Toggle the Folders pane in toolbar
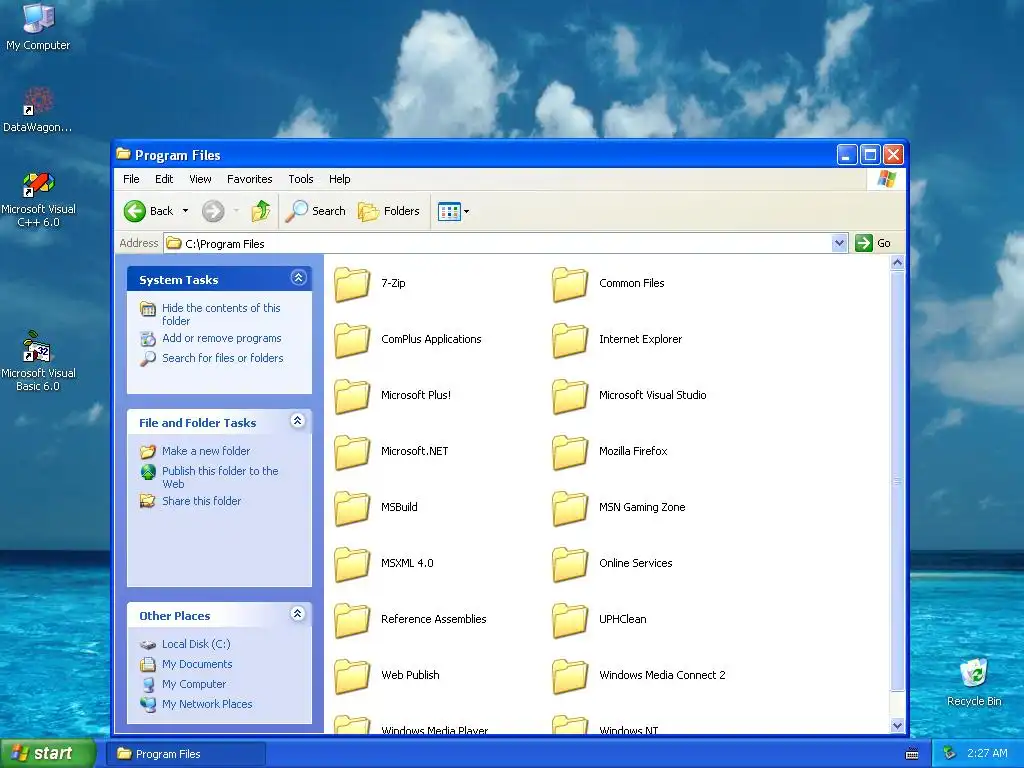 click(389, 211)
